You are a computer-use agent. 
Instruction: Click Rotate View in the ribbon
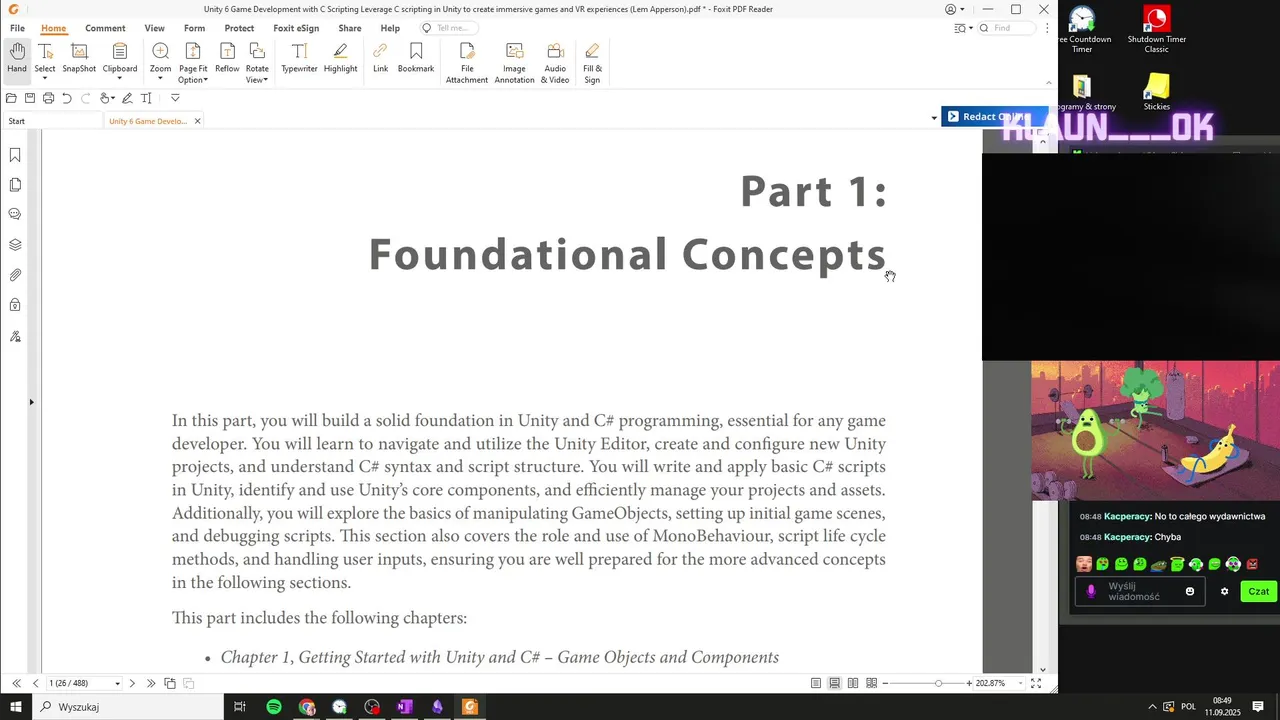(x=257, y=62)
